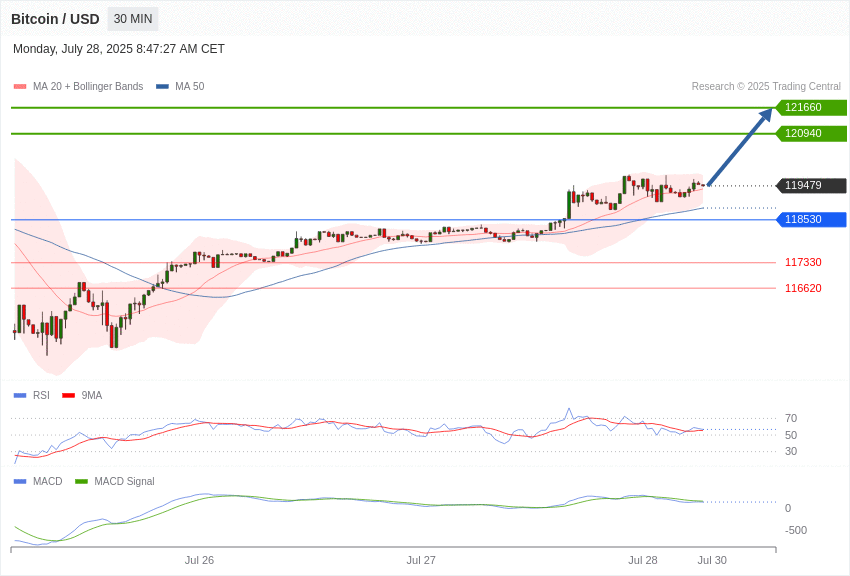Toggle the RSI legend item
This screenshot has height=576, width=850.
(31, 396)
